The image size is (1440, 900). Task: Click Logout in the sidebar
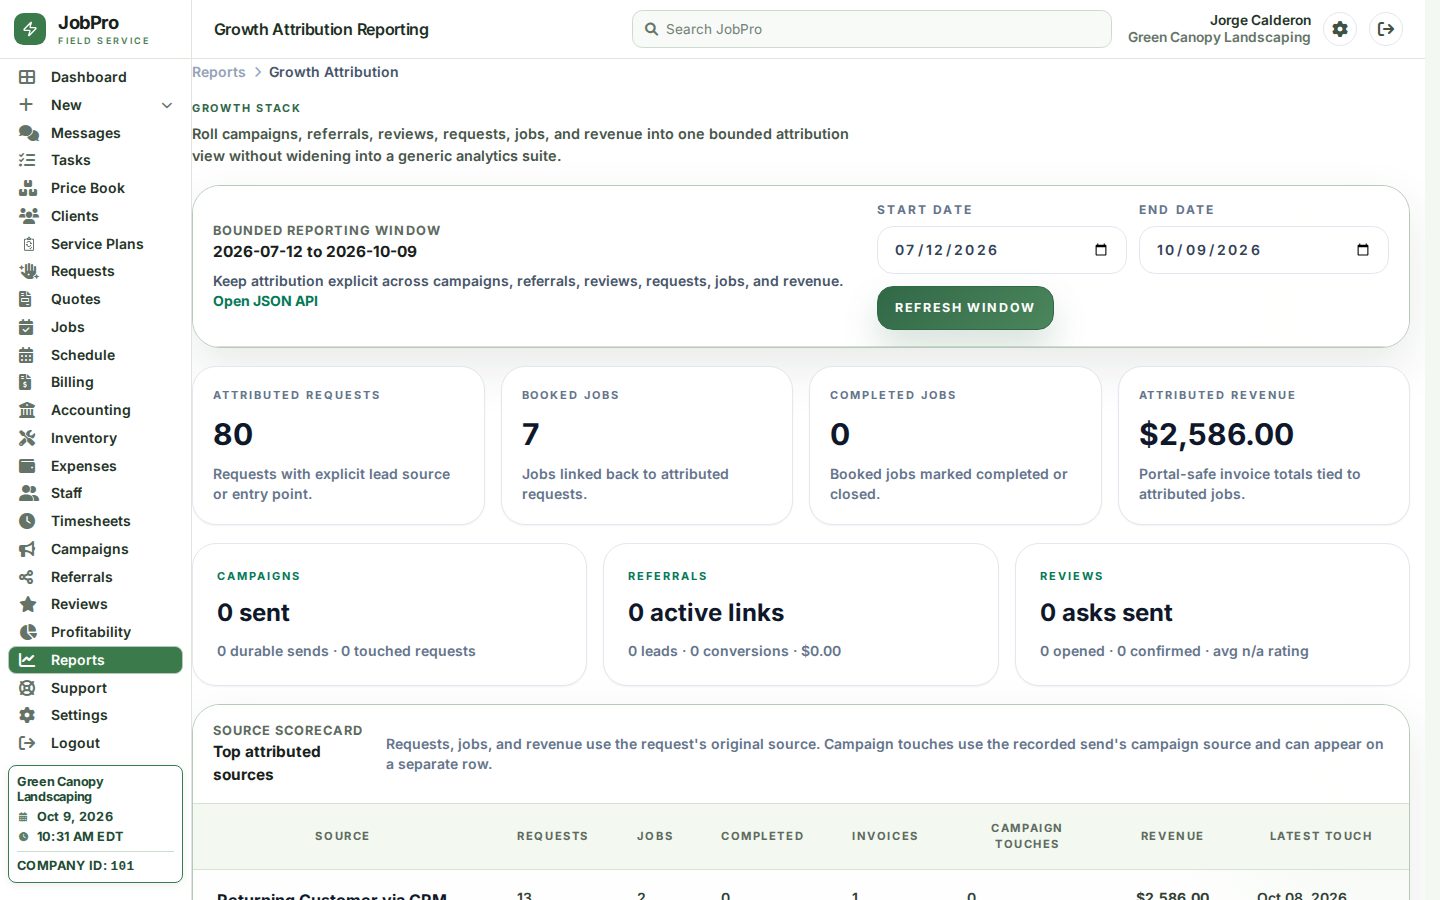pos(95,743)
